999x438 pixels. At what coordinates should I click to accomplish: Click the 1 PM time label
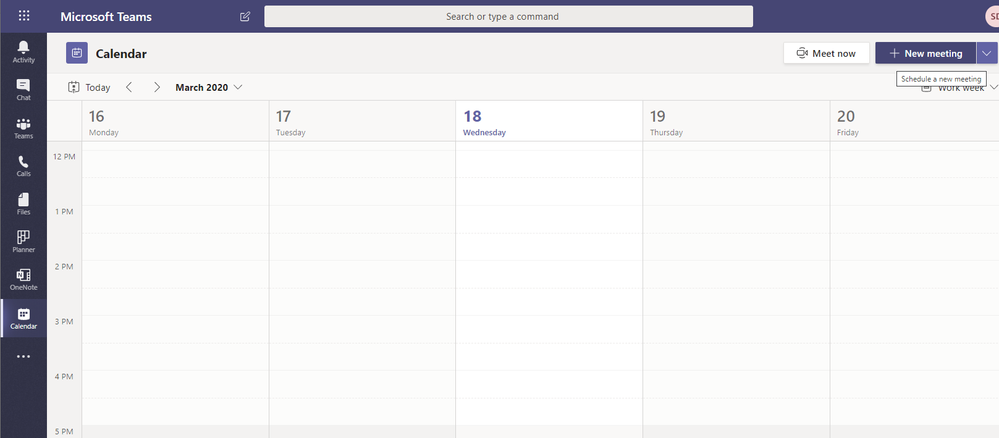click(63, 211)
